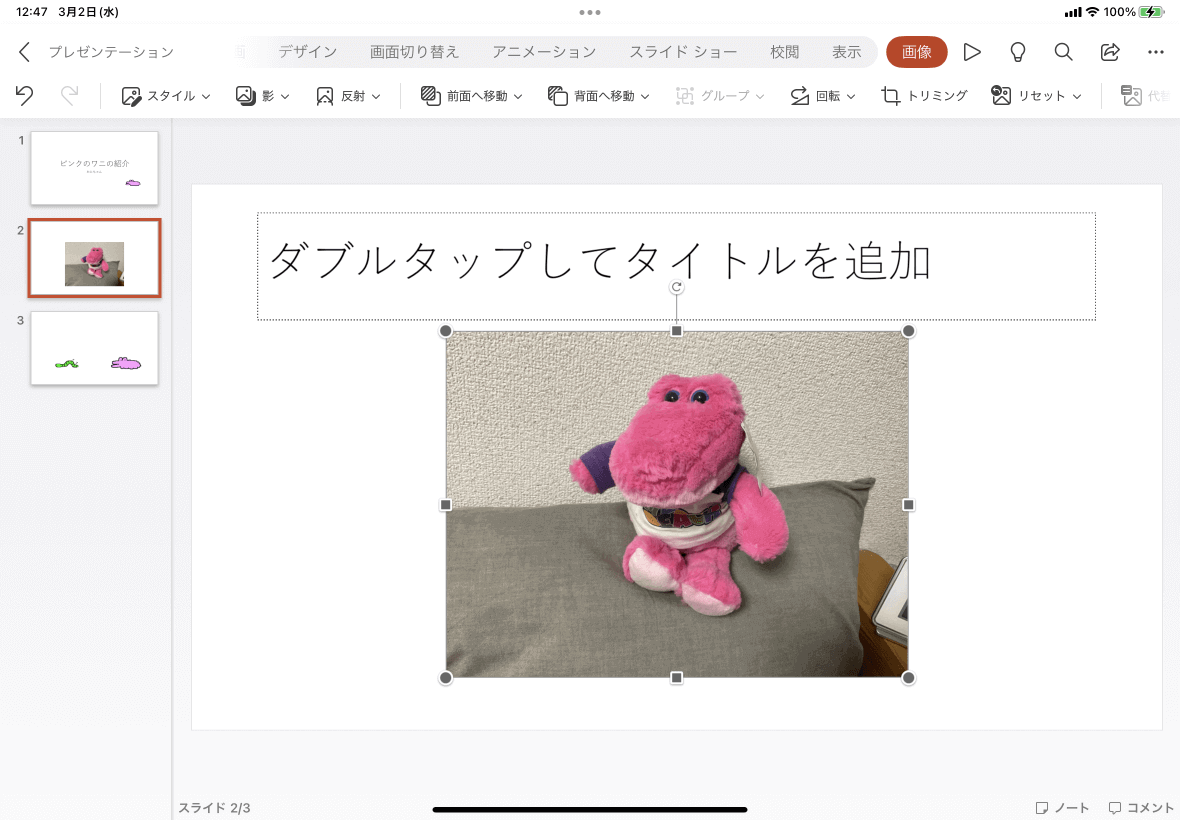1180x820 pixels.
Task: Select slide 1 thumbnail
Action: (94, 168)
